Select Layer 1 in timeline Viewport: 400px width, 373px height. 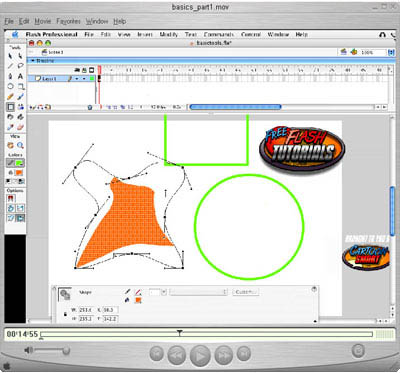49,79
